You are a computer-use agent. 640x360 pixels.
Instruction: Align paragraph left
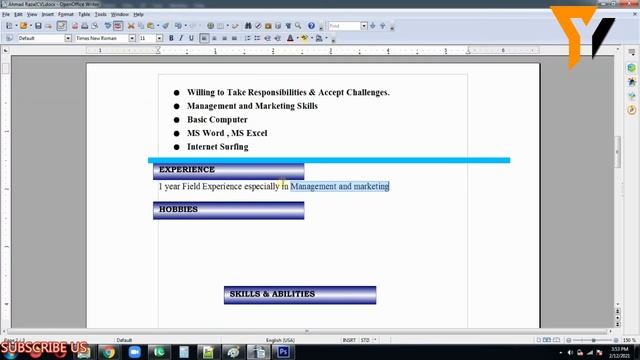204,38
